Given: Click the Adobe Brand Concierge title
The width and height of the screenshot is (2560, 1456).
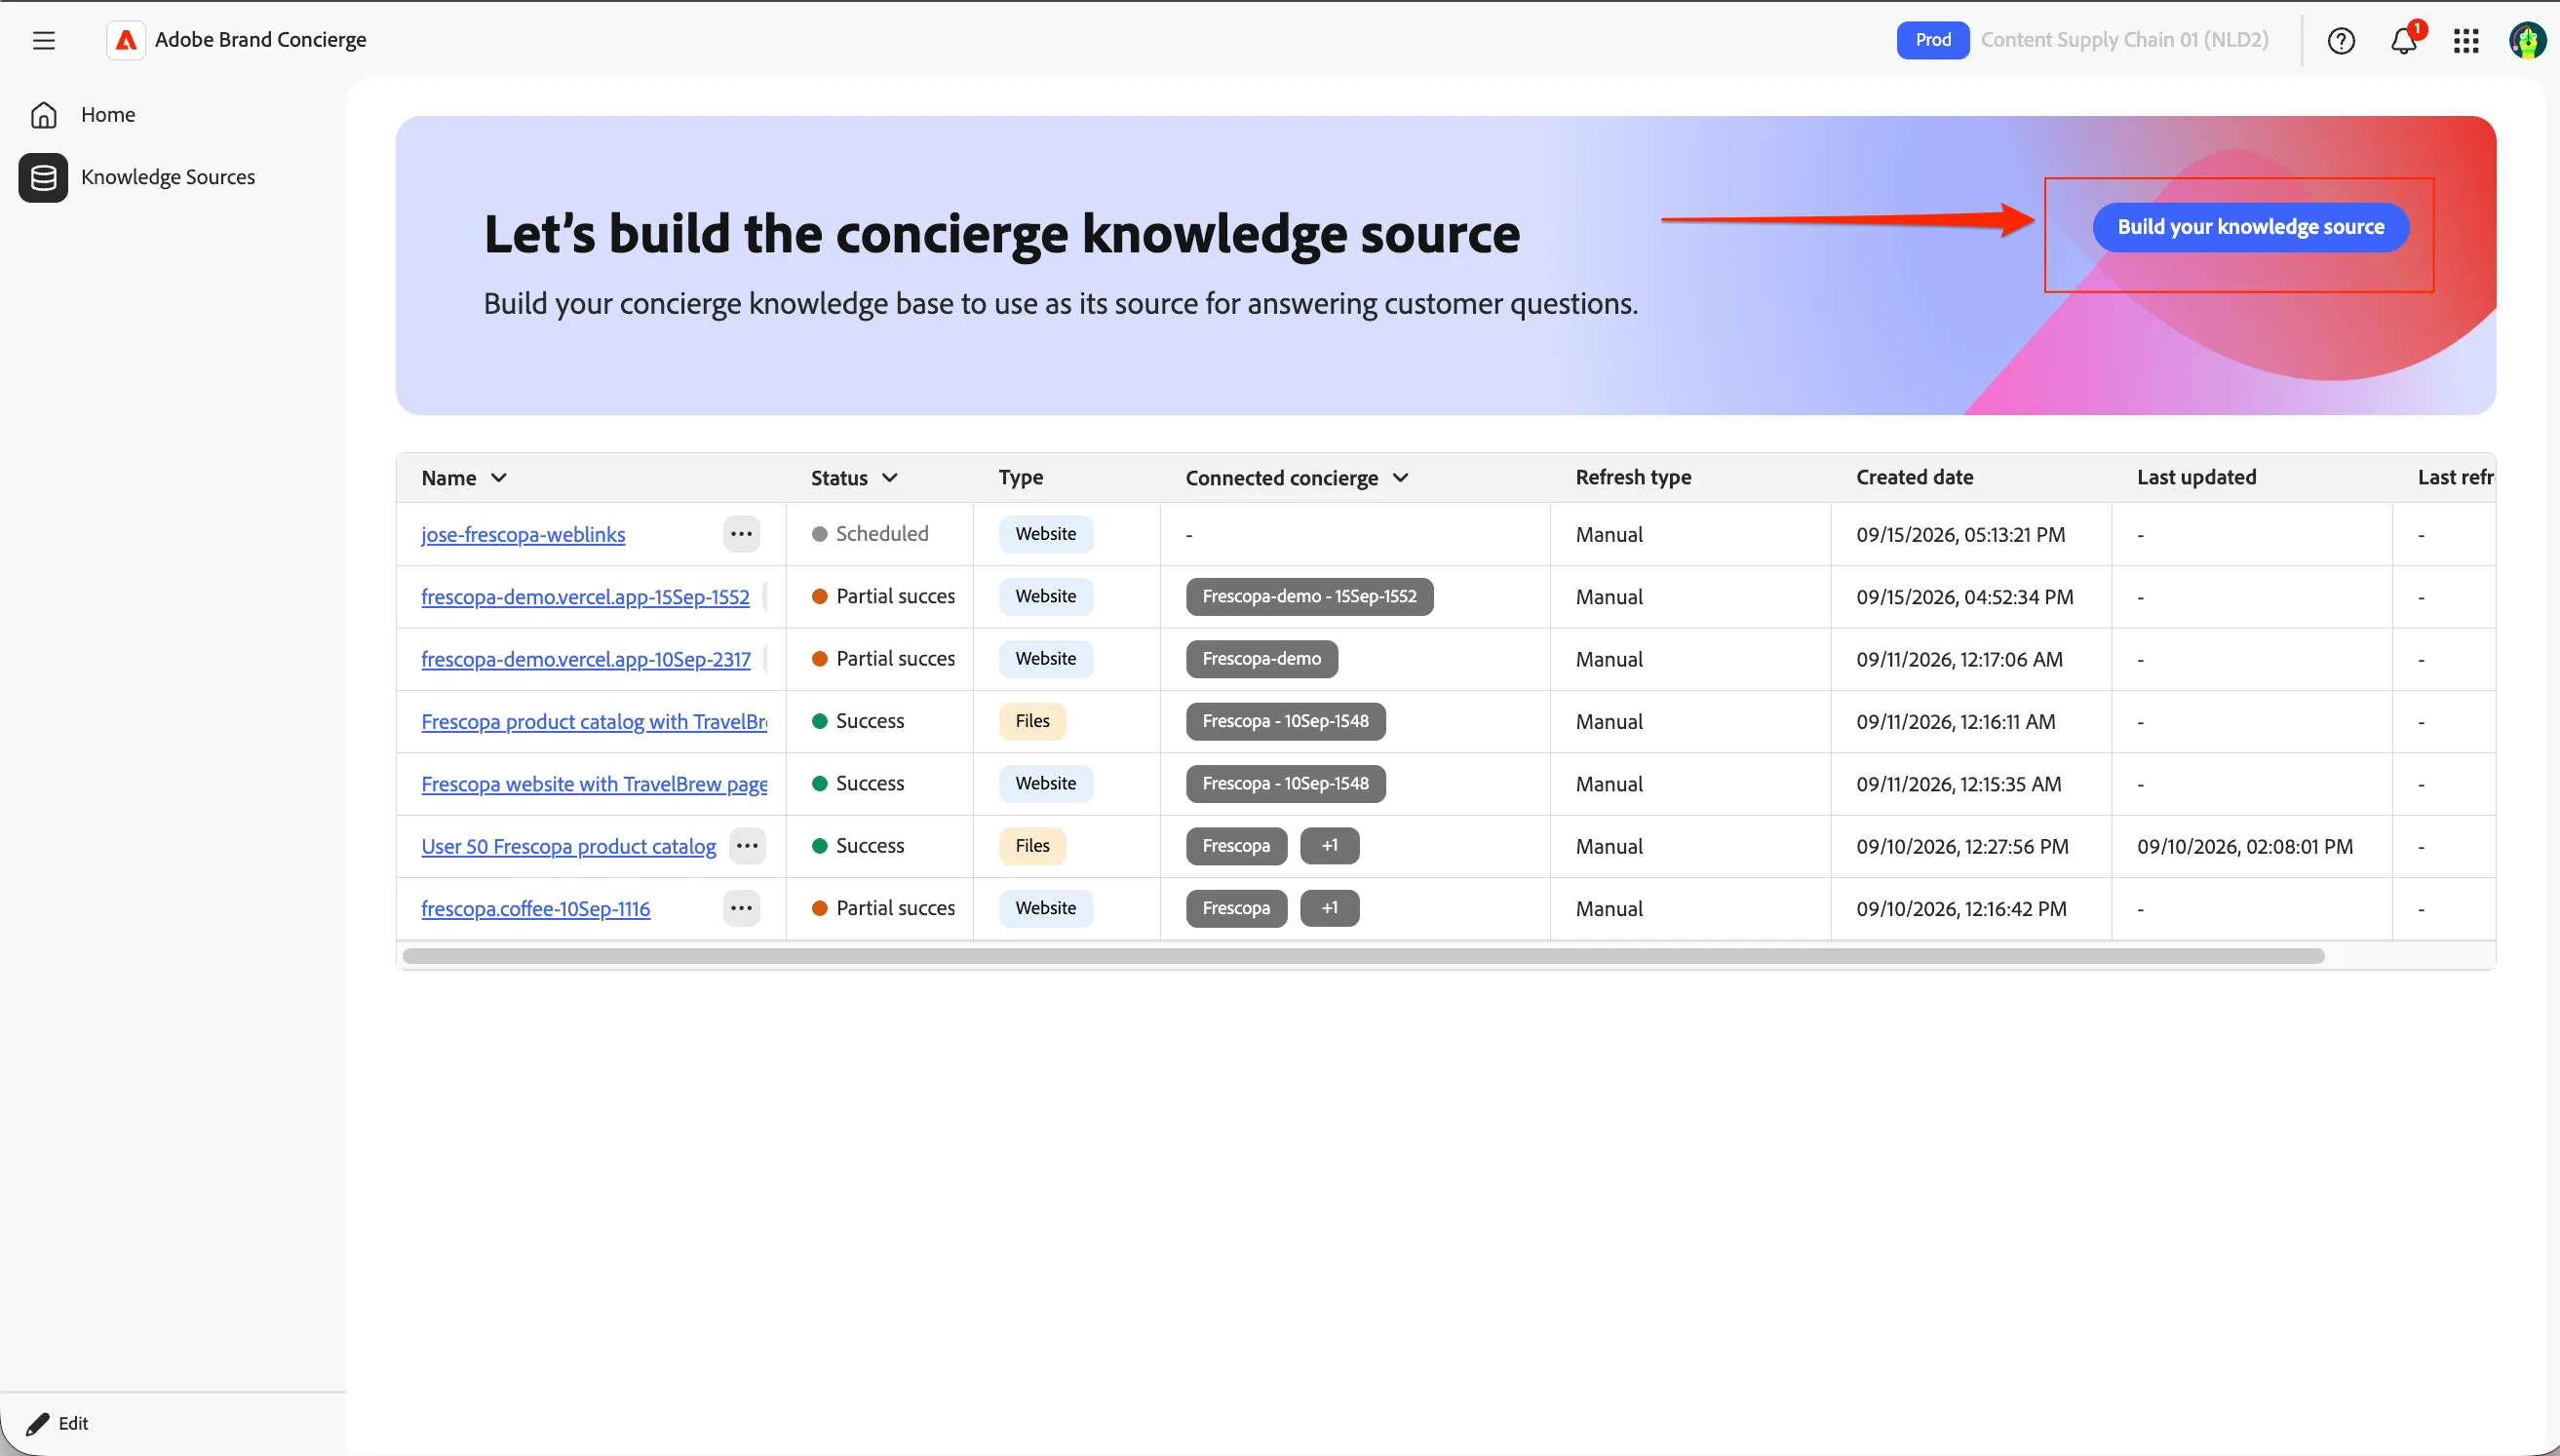Looking at the screenshot, I should pyautogui.click(x=261, y=40).
